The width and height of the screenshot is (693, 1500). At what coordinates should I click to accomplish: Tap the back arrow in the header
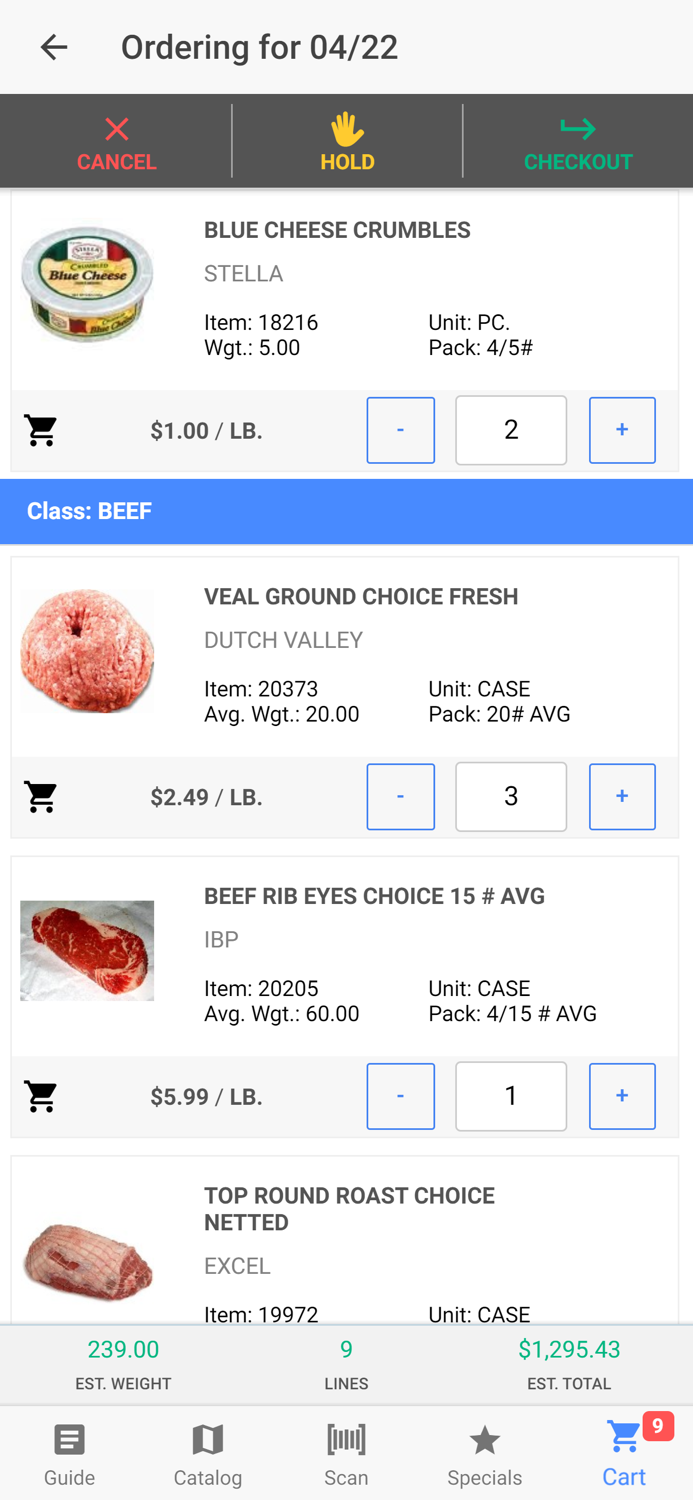53,47
